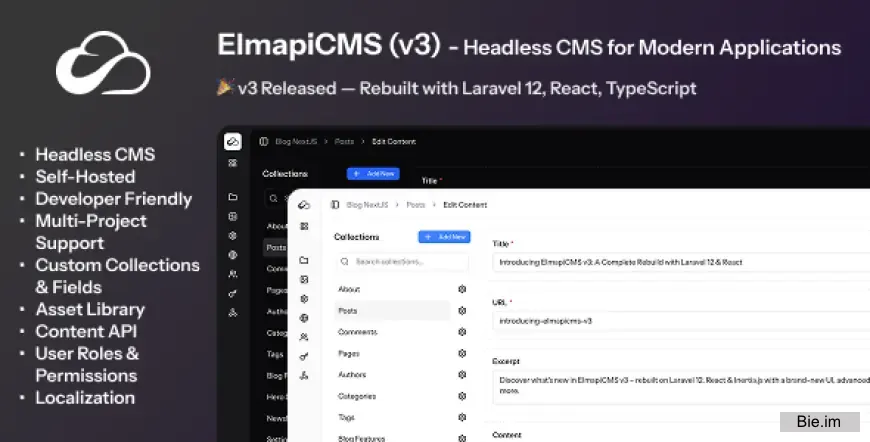This screenshot has height=442, width=870.
Task: Open the webhooks icon in light window sidebar
Action: point(304,376)
